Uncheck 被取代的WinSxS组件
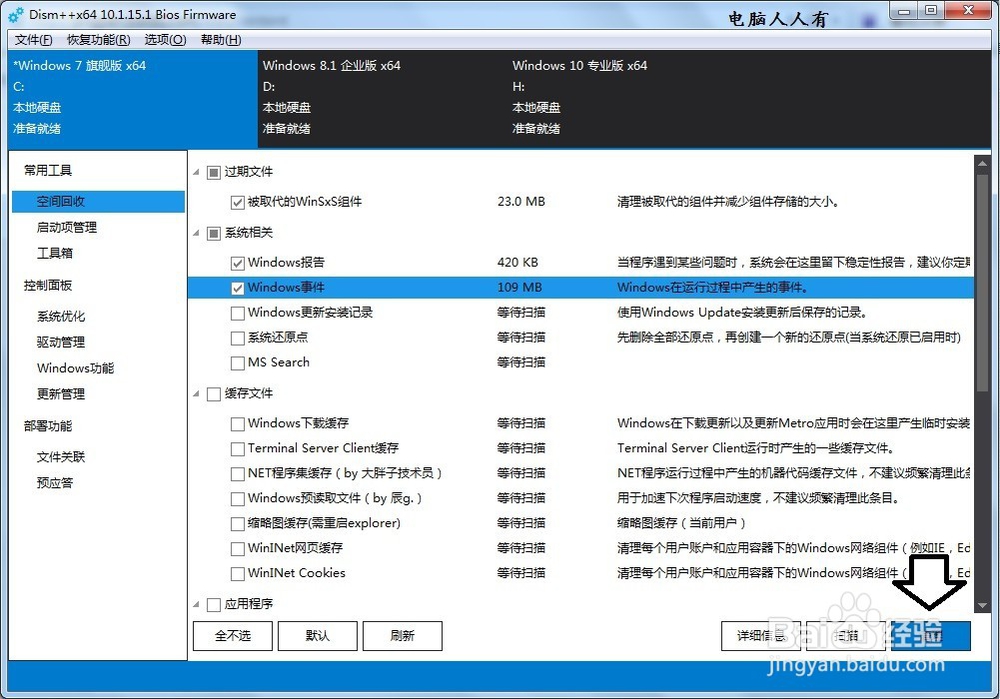This screenshot has height=699, width=1000. click(237, 202)
